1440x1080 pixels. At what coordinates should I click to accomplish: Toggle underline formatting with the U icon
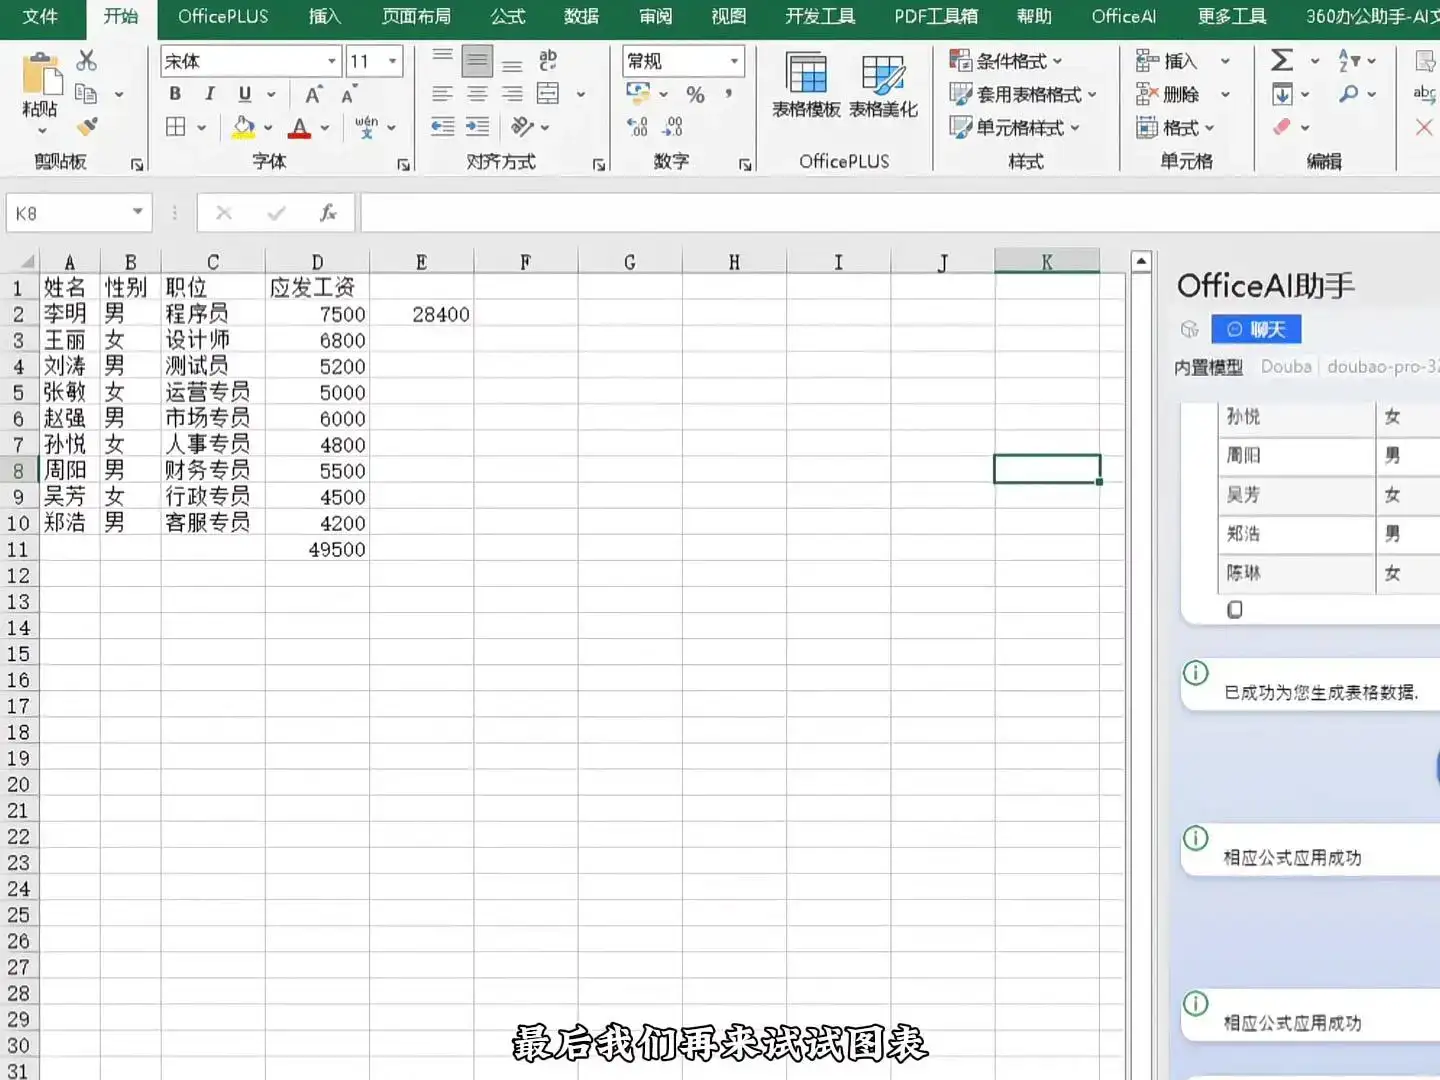point(243,94)
